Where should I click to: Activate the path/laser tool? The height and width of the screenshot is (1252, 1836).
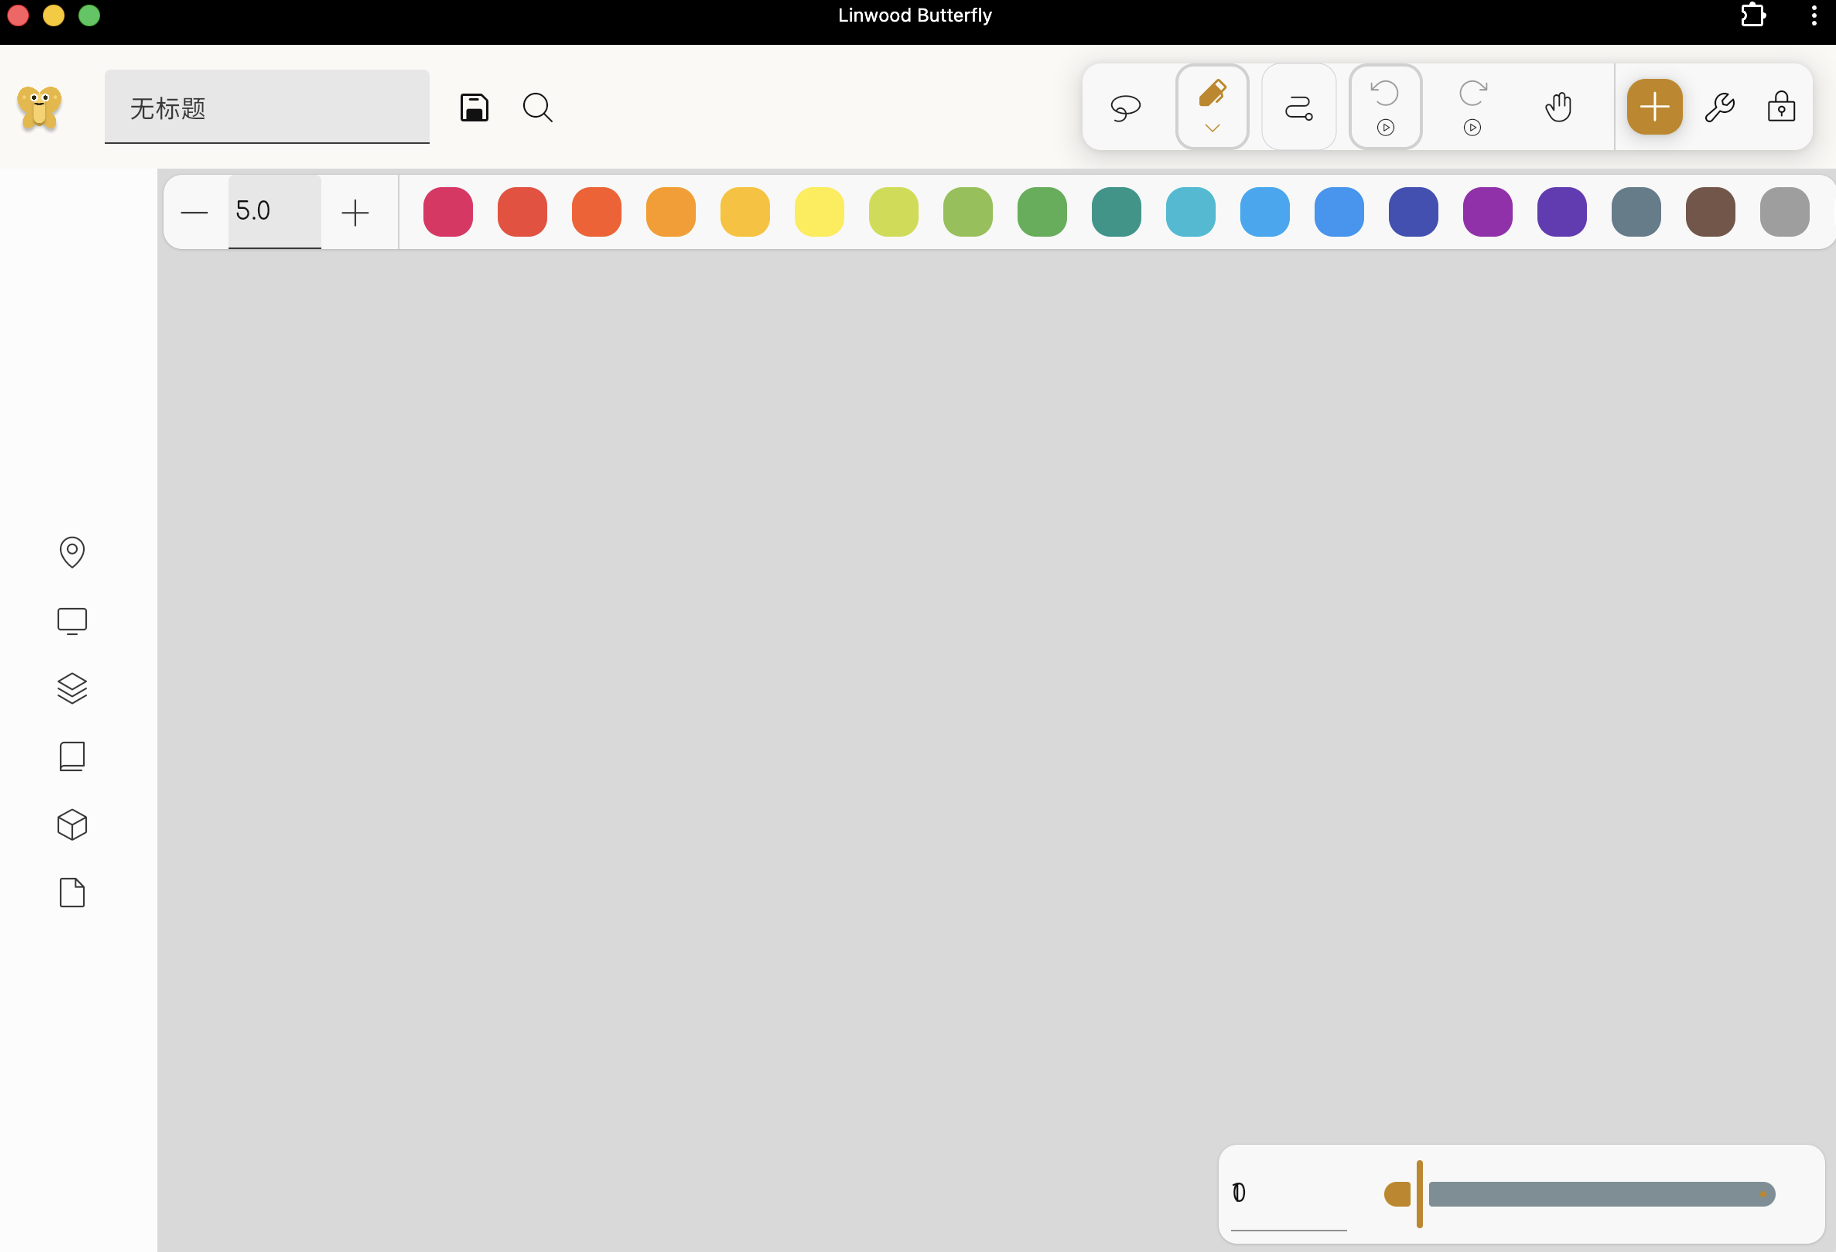click(x=1298, y=107)
